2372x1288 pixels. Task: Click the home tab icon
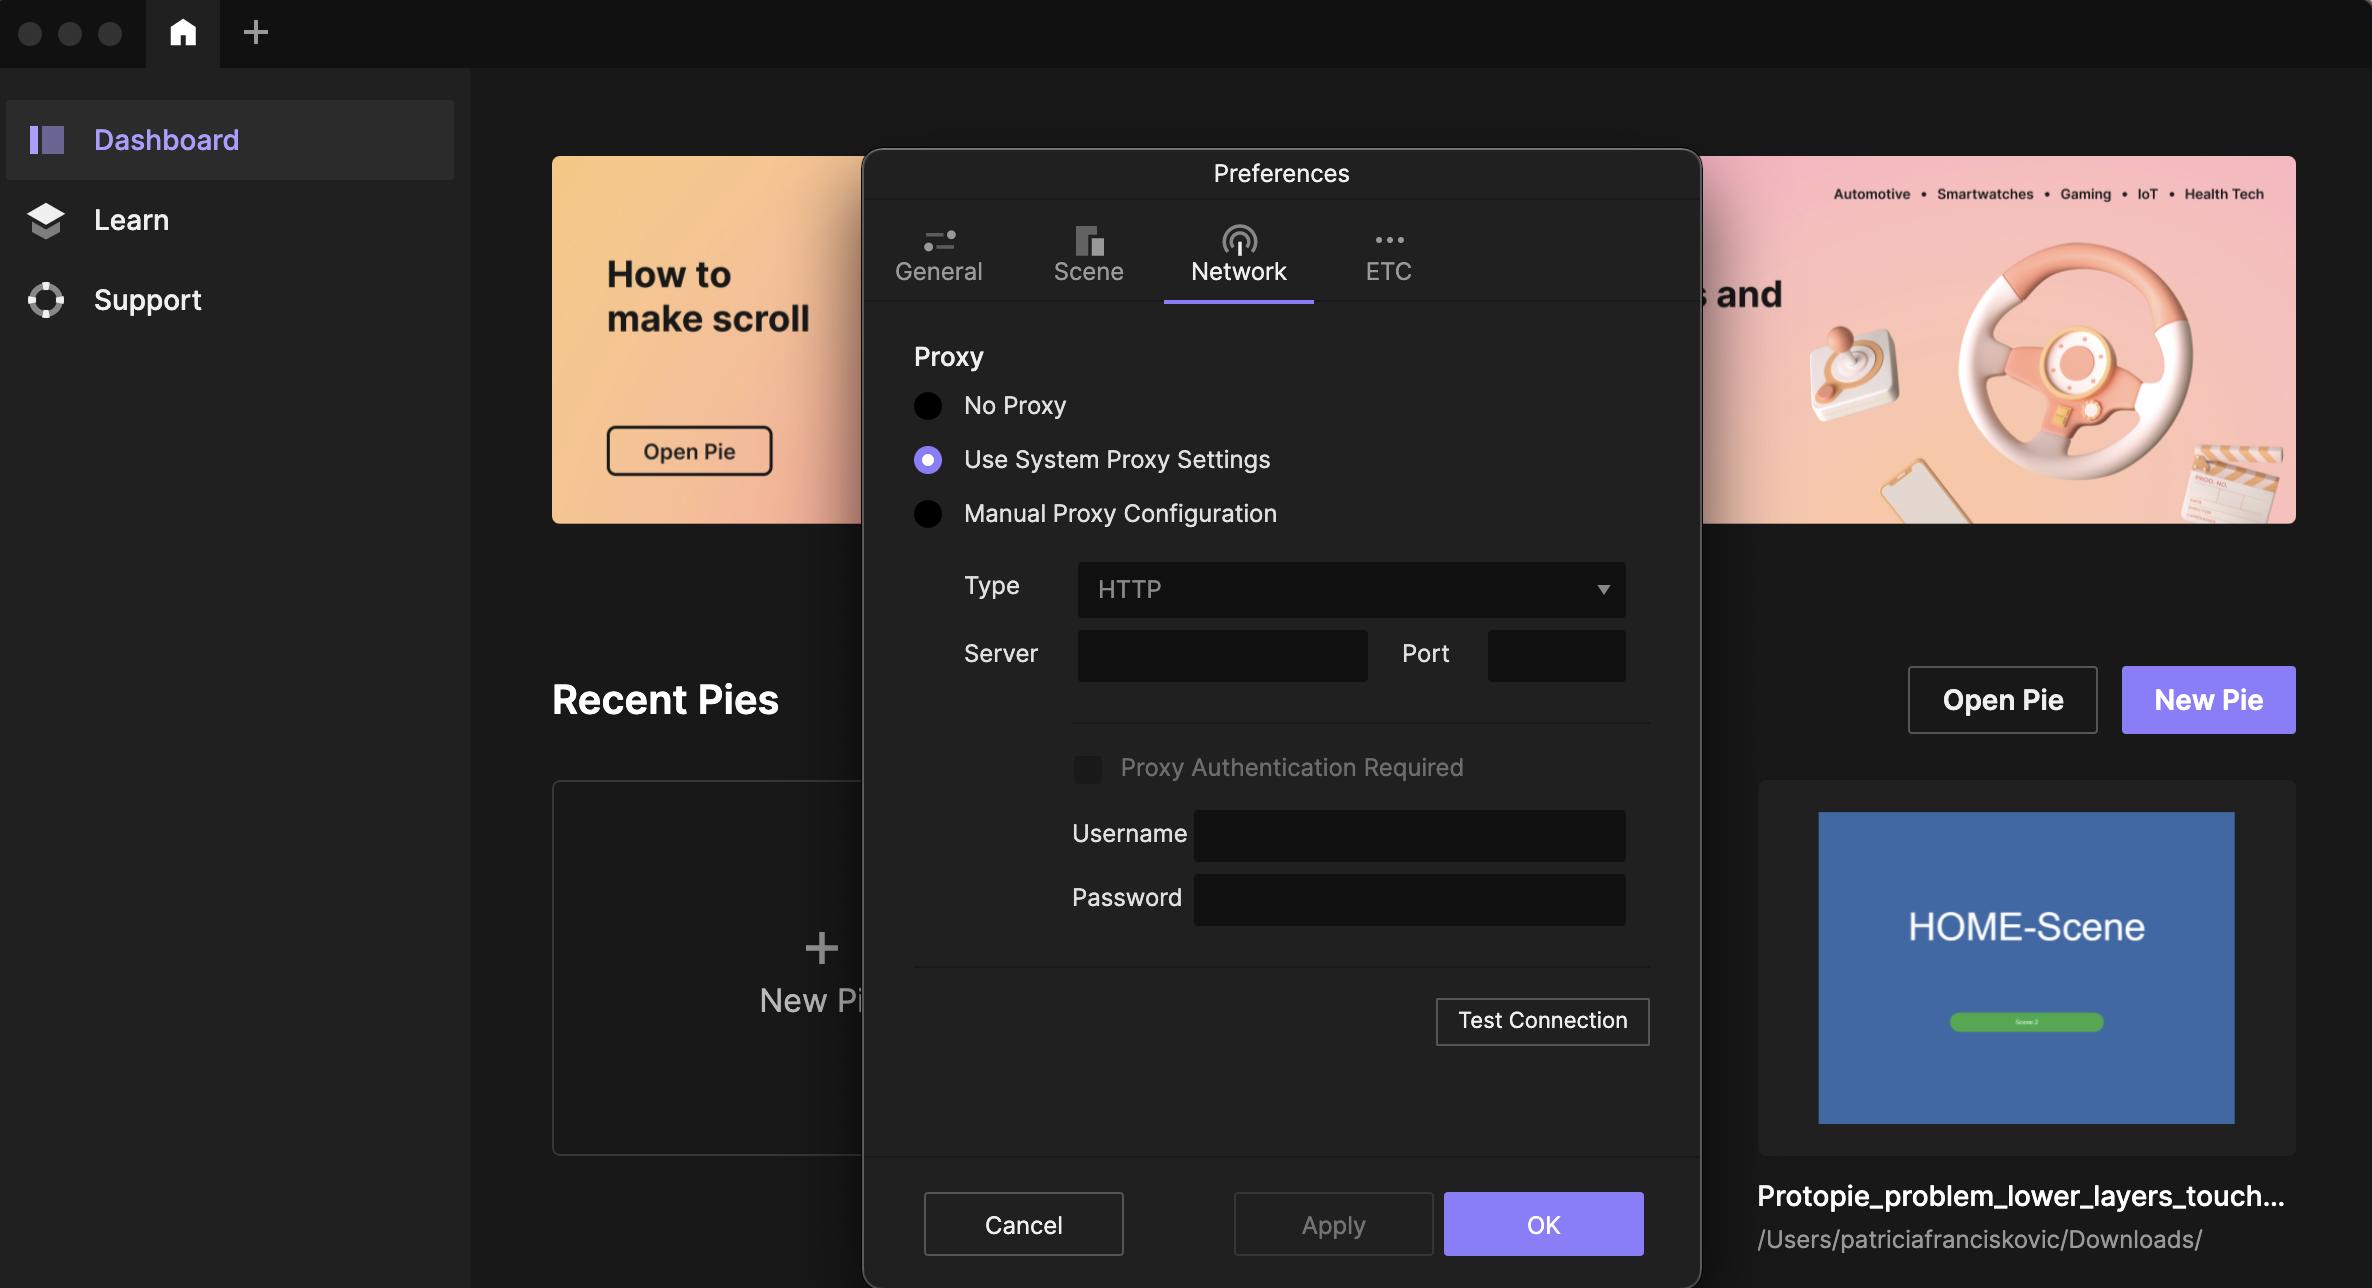point(183,33)
